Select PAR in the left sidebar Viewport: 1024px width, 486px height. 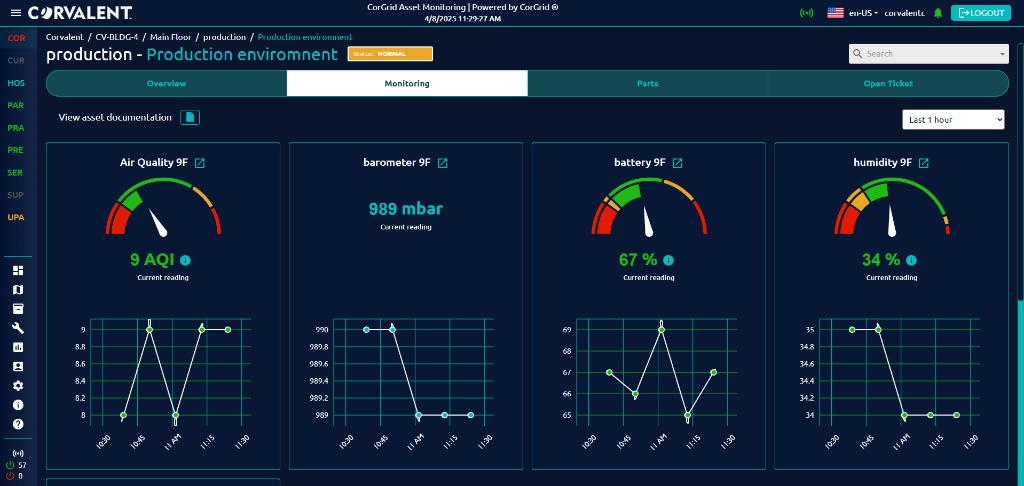pyautogui.click(x=16, y=105)
